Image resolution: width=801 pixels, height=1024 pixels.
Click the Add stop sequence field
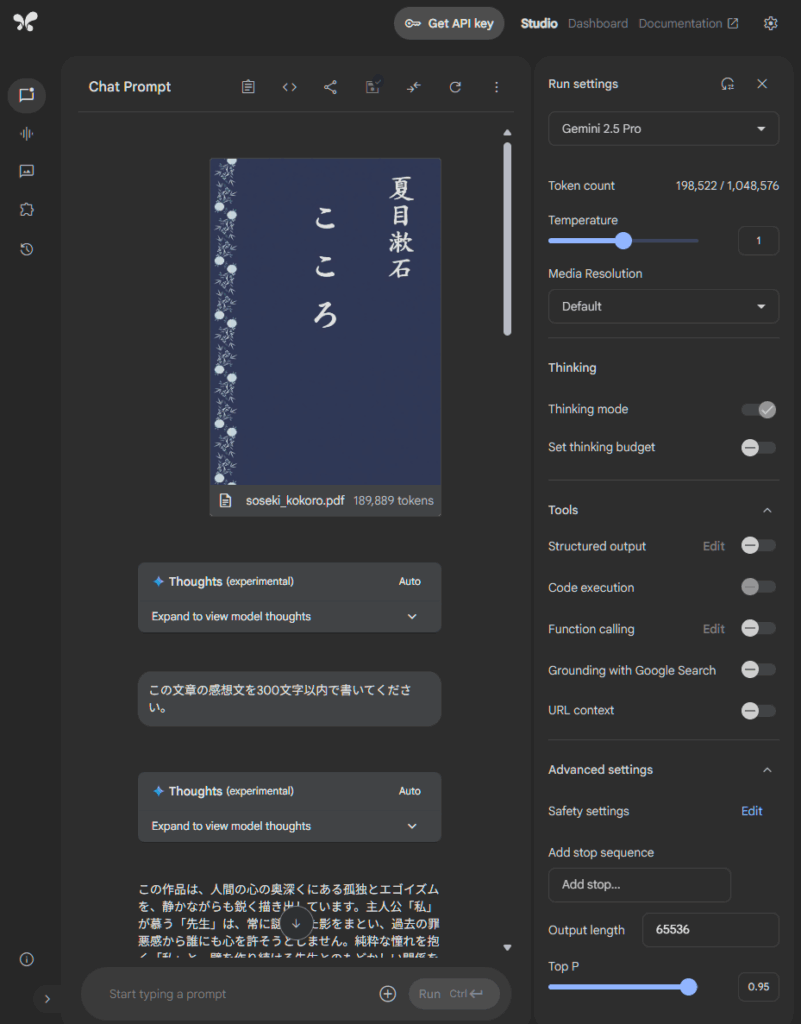click(x=639, y=885)
